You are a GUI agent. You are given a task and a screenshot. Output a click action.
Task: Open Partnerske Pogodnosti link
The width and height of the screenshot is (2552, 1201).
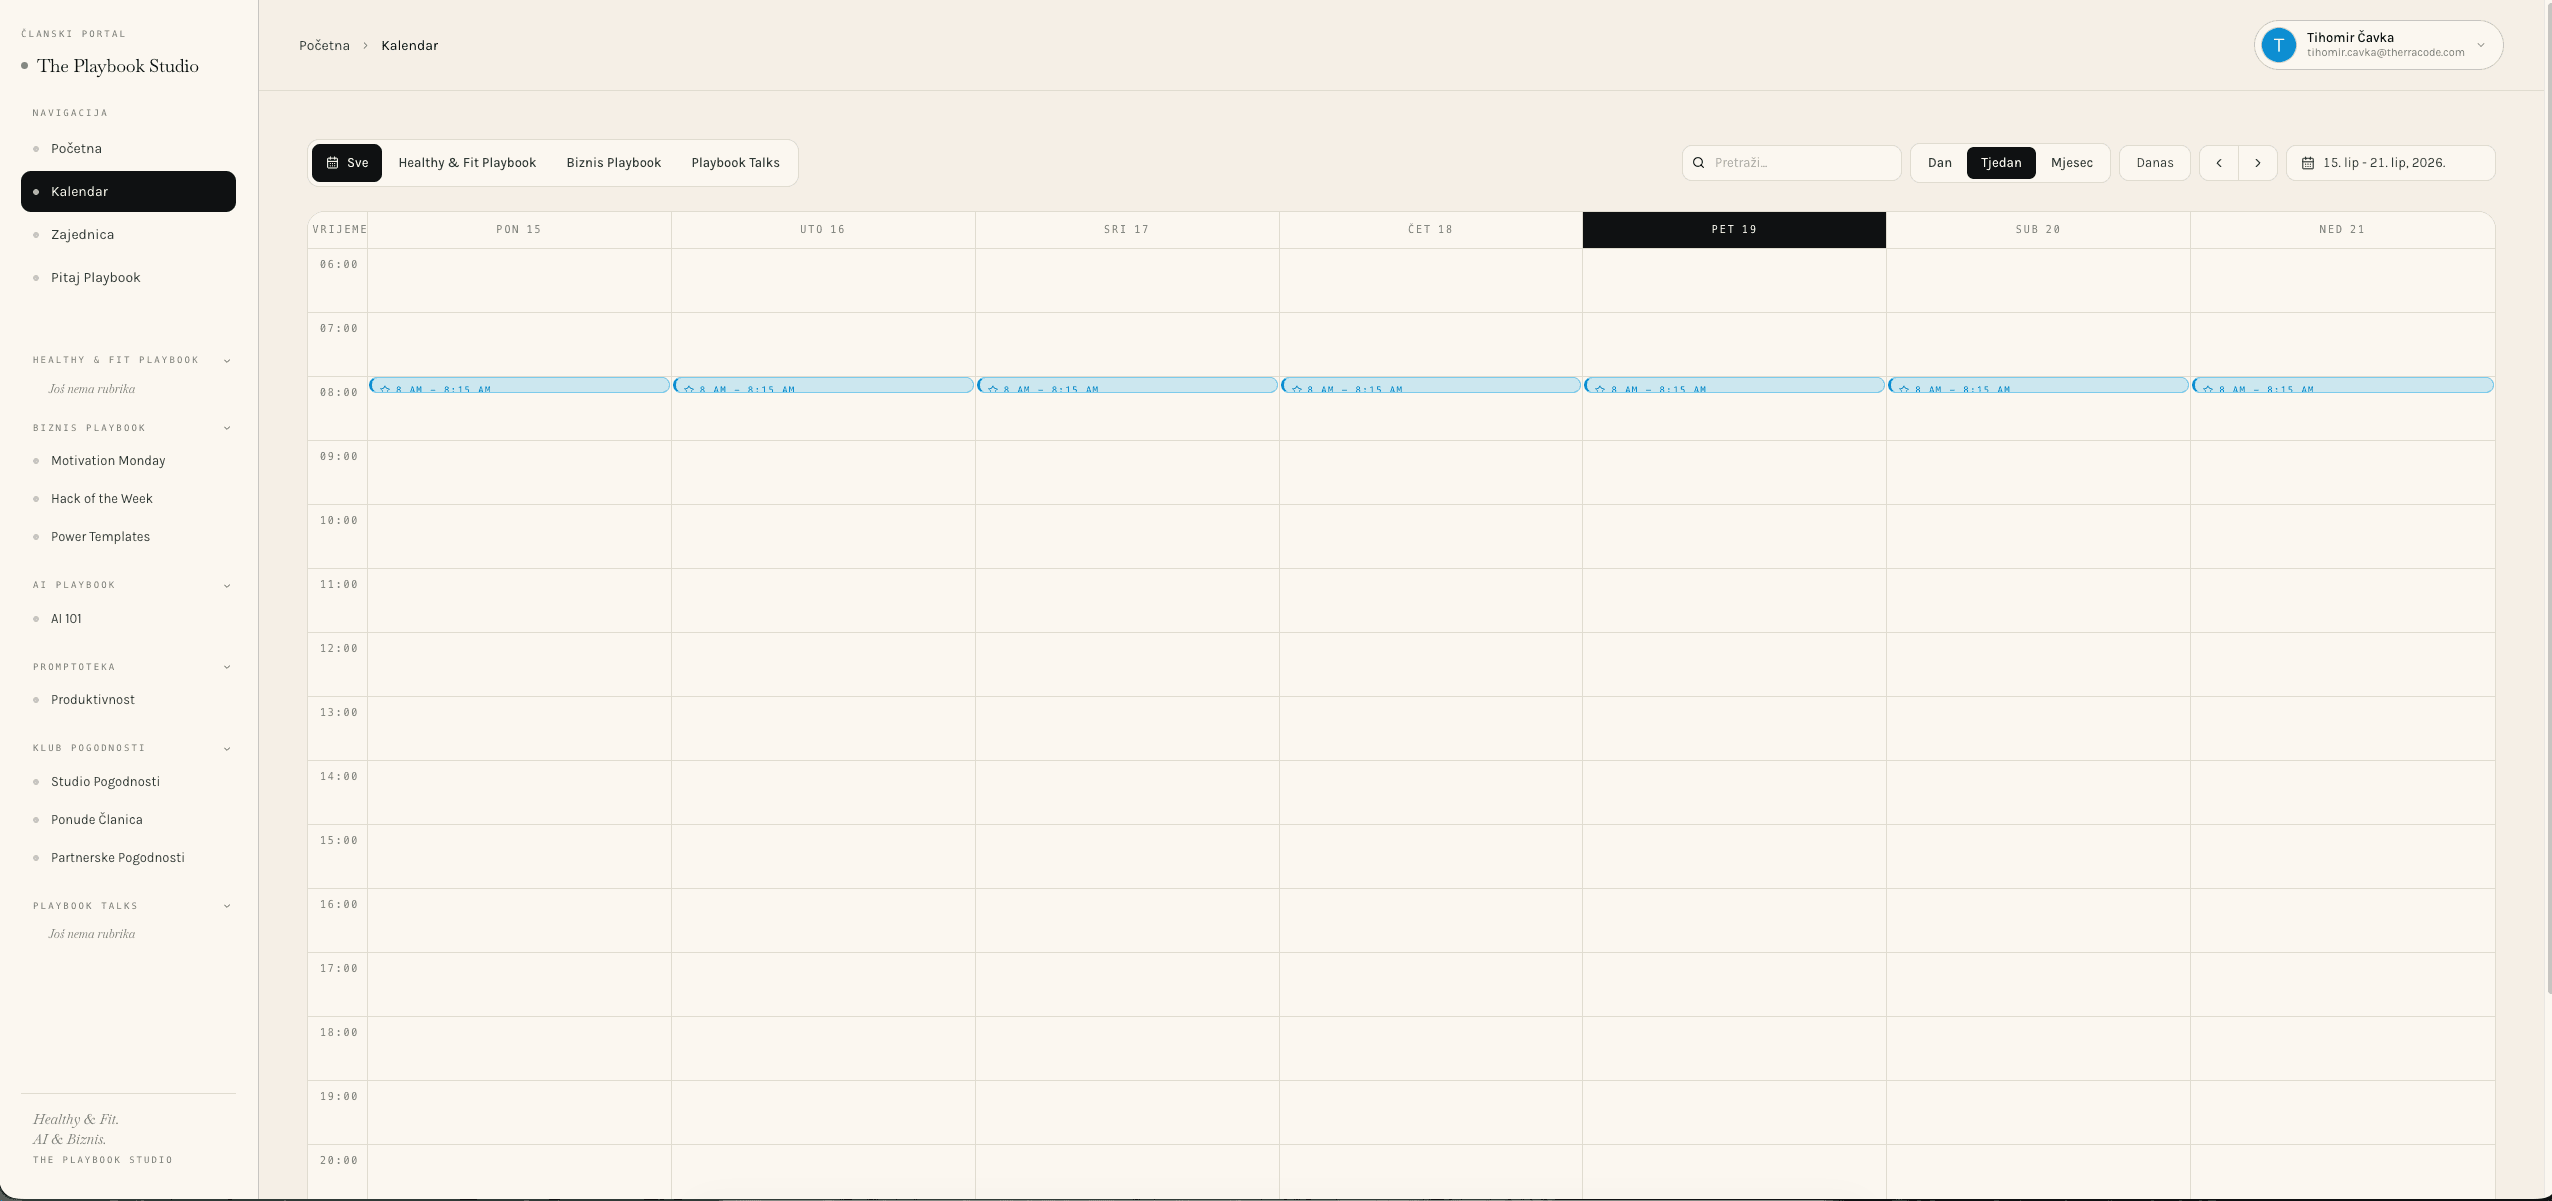118,858
